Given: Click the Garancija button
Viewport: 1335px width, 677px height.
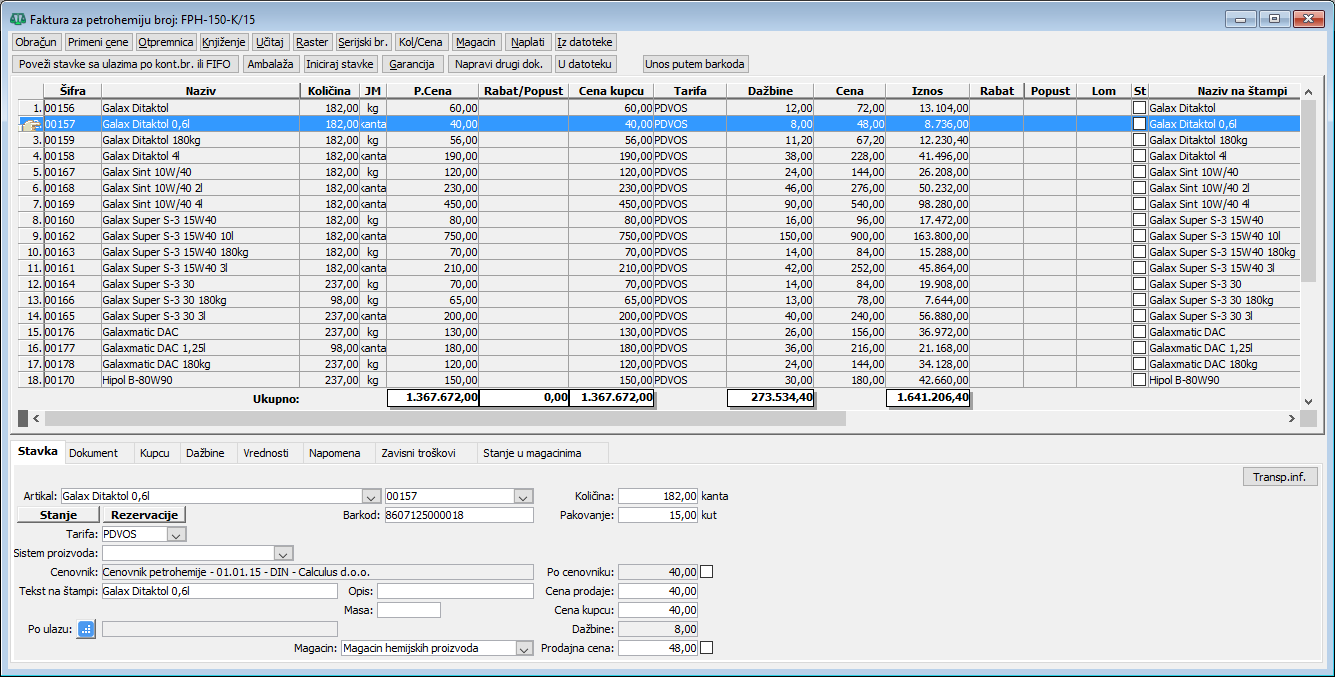Looking at the screenshot, I should (412, 64).
